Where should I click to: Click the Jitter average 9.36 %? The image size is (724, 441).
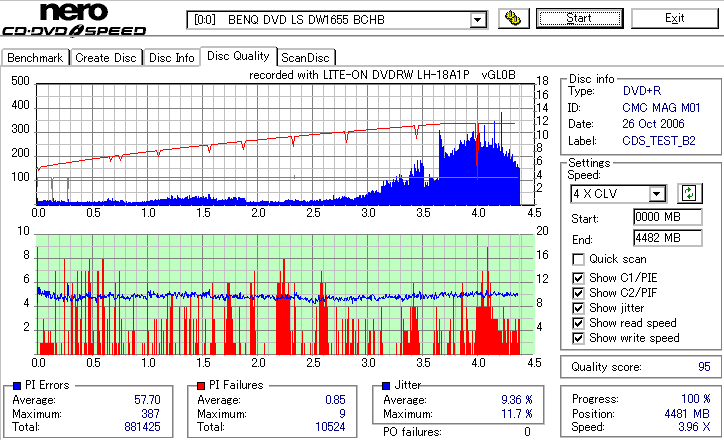tap(517, 400)
